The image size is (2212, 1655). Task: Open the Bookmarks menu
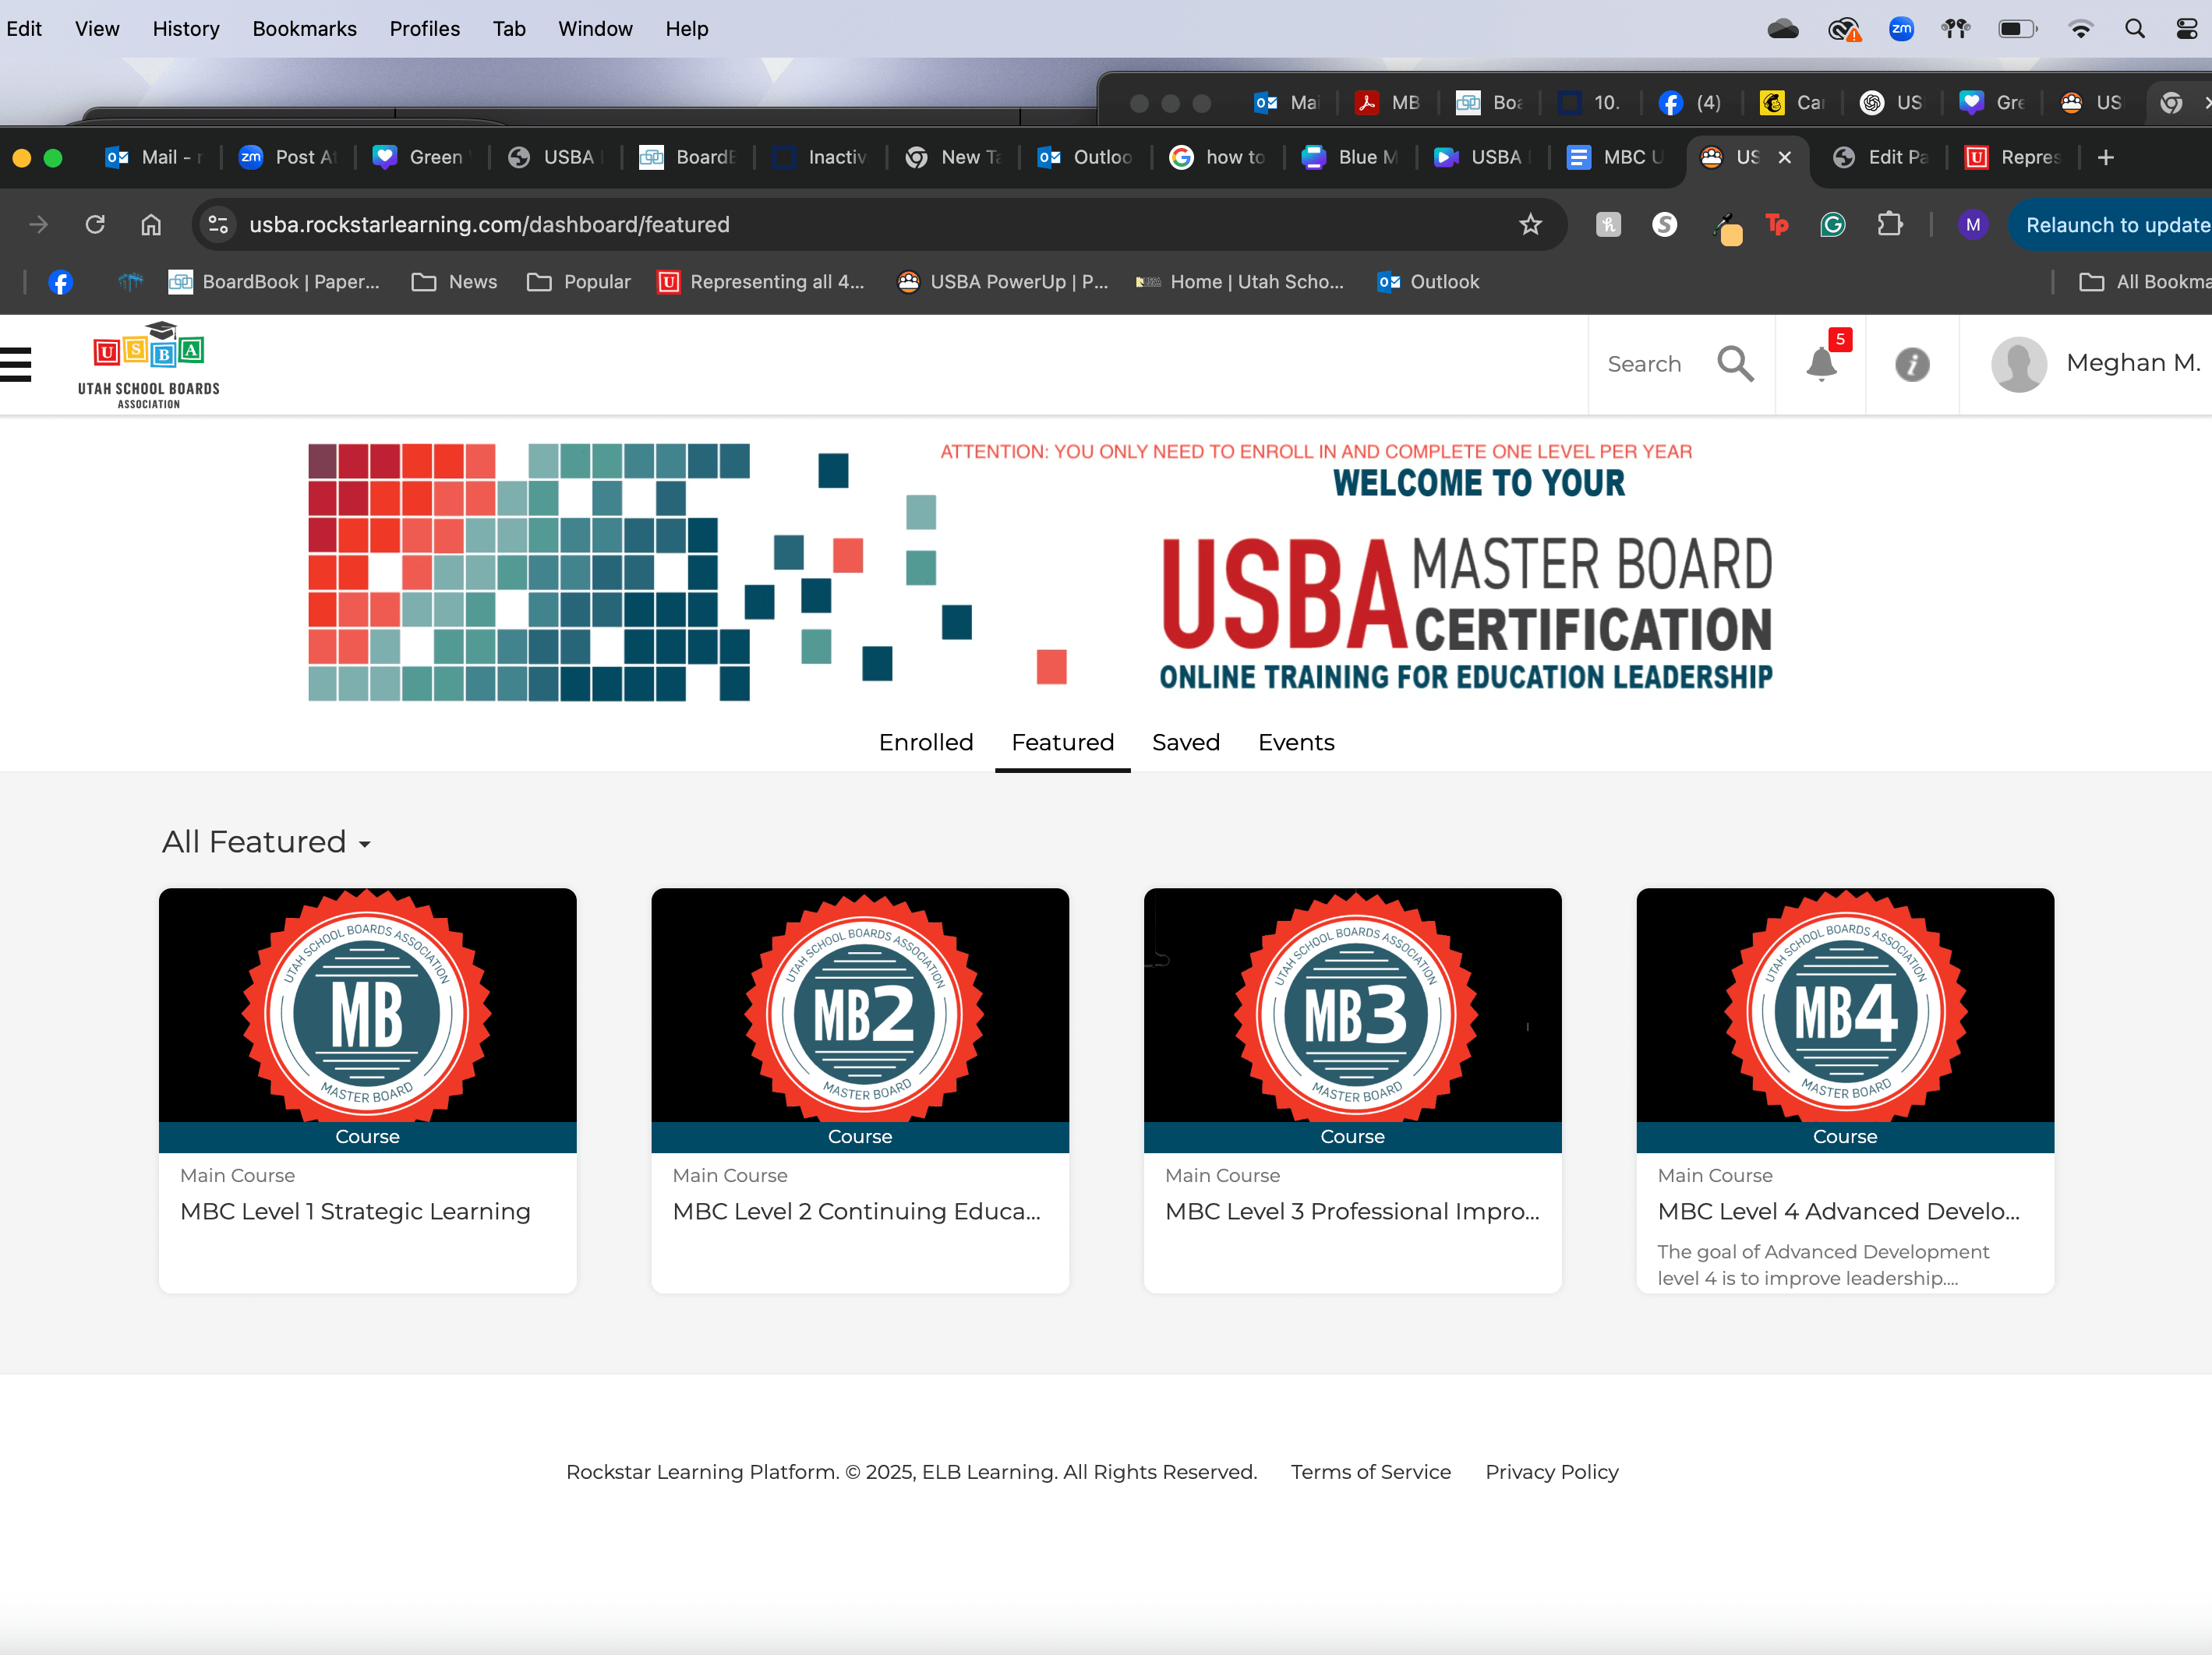coord(304,29)
